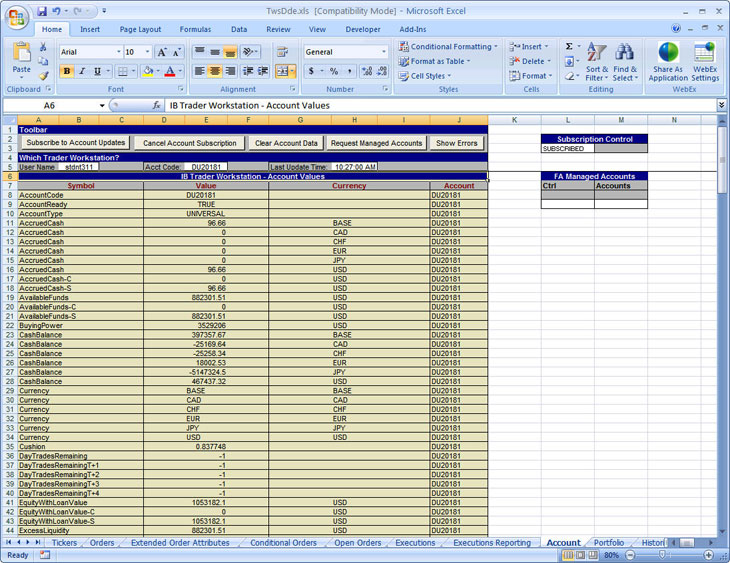Image resolution: width=730 pixels, height=563 pixels.
Task: Decrease indent of cell
Action: [x=248, y=71]
